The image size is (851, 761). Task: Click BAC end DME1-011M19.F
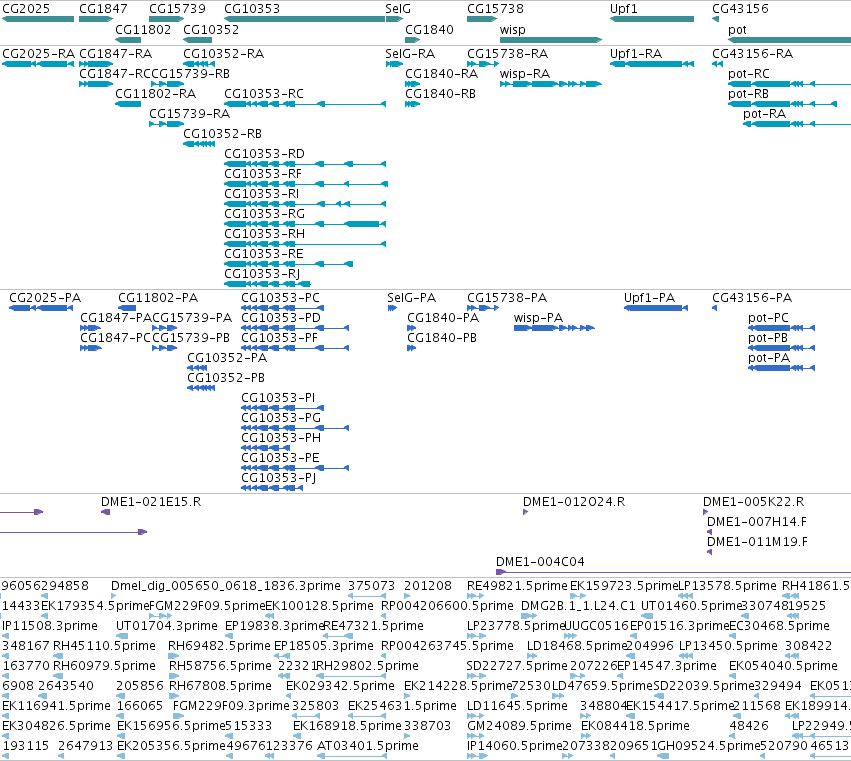[x=757, y=542]
